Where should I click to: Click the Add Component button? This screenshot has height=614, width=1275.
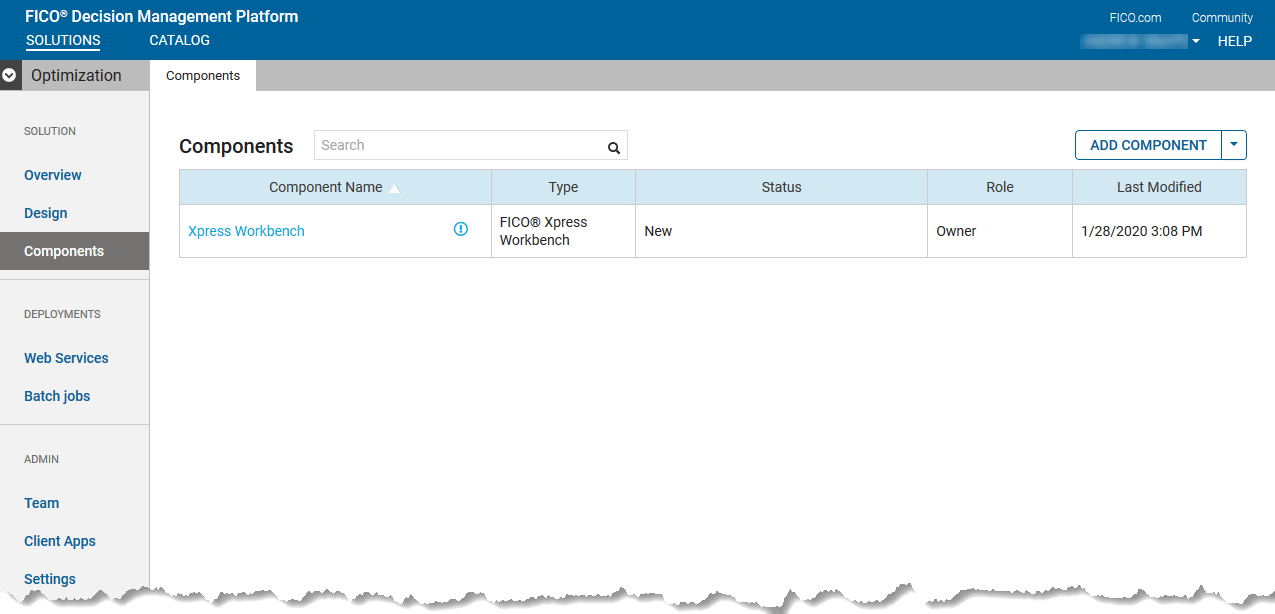(x=1148, y=145)
